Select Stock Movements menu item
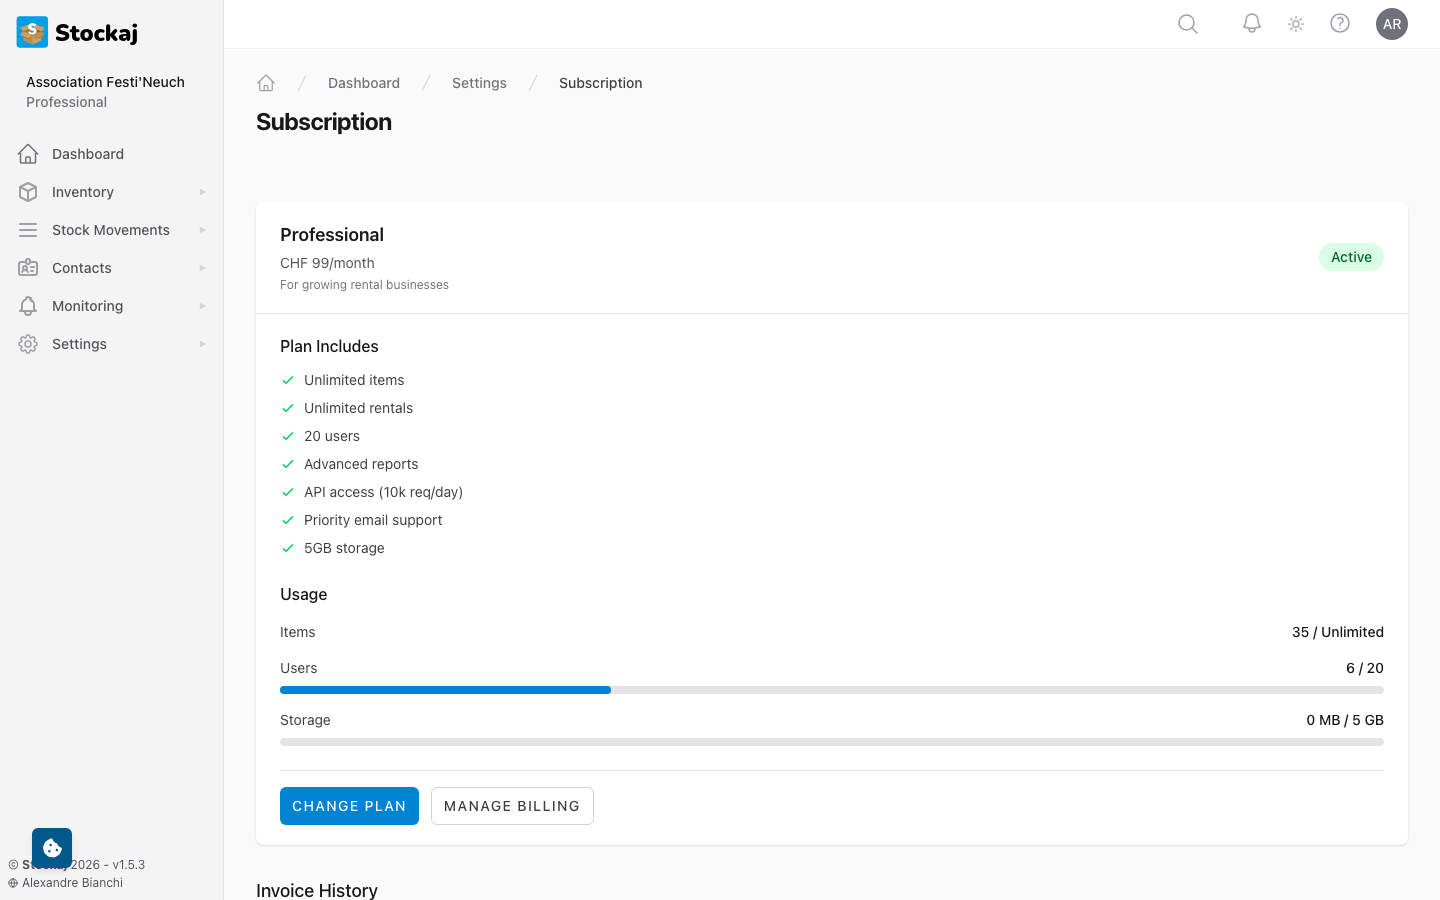Viewport: 1440px width, 900px height. [112, 230]
